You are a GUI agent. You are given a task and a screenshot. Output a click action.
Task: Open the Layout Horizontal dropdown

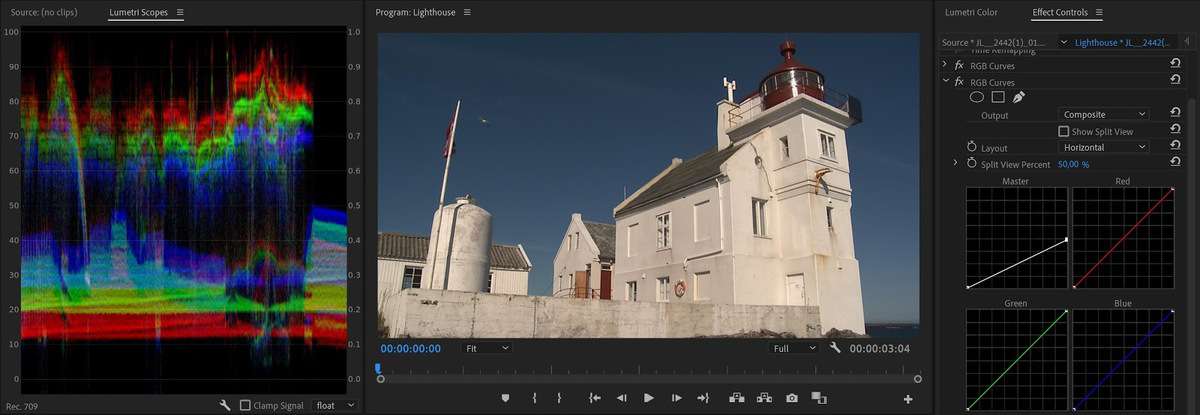pos(1104,147)
